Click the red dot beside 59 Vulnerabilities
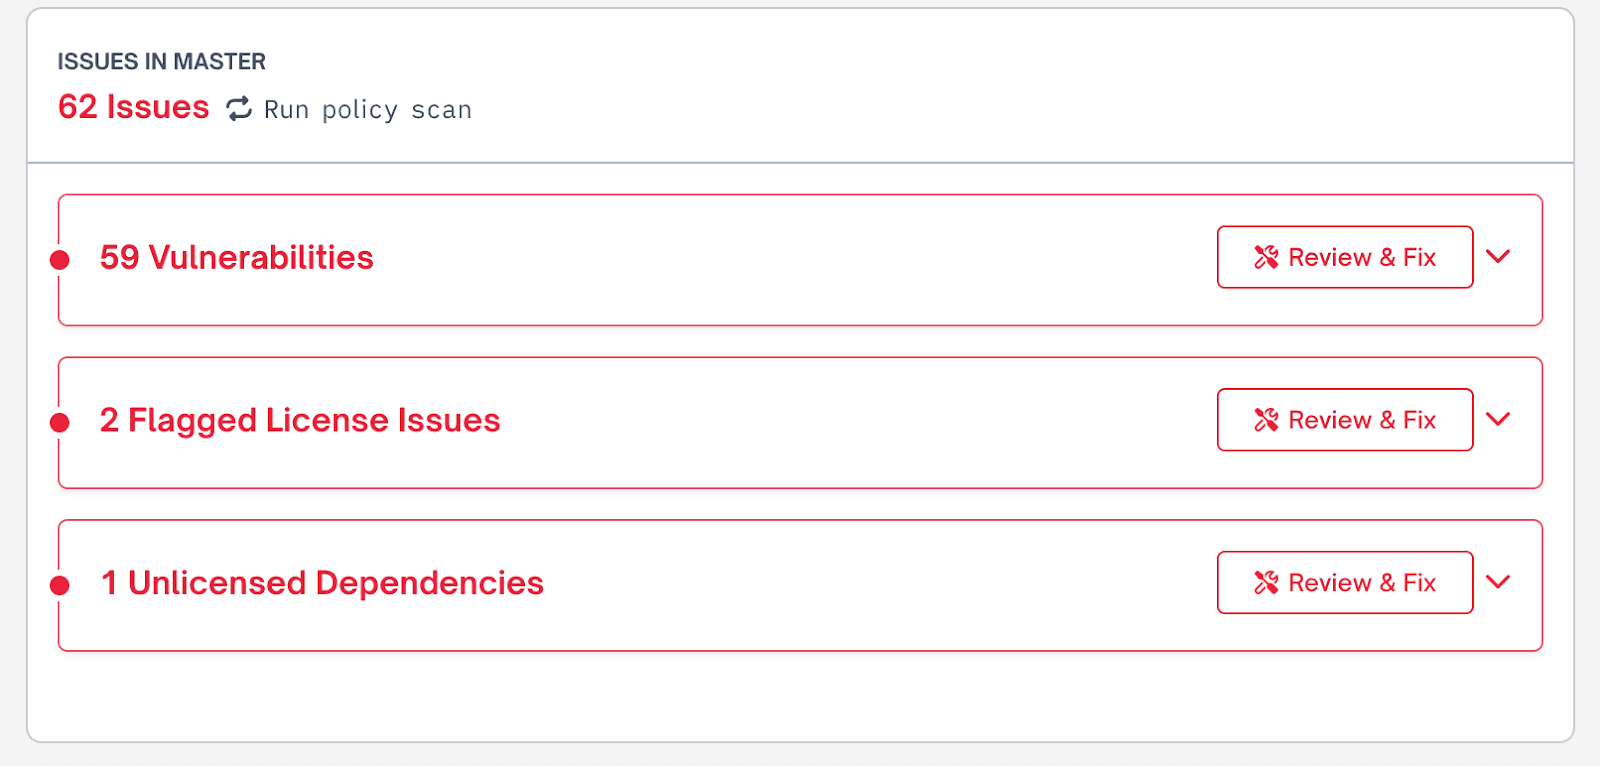1600x766 pixels. pos(60,259)
